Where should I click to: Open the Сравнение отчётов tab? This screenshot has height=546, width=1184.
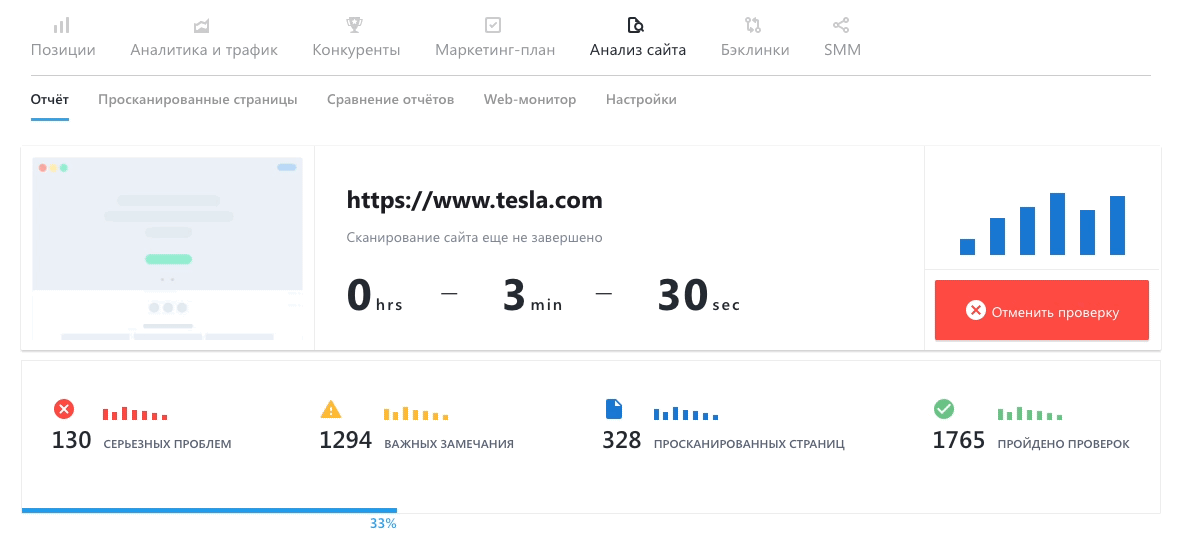390,100
